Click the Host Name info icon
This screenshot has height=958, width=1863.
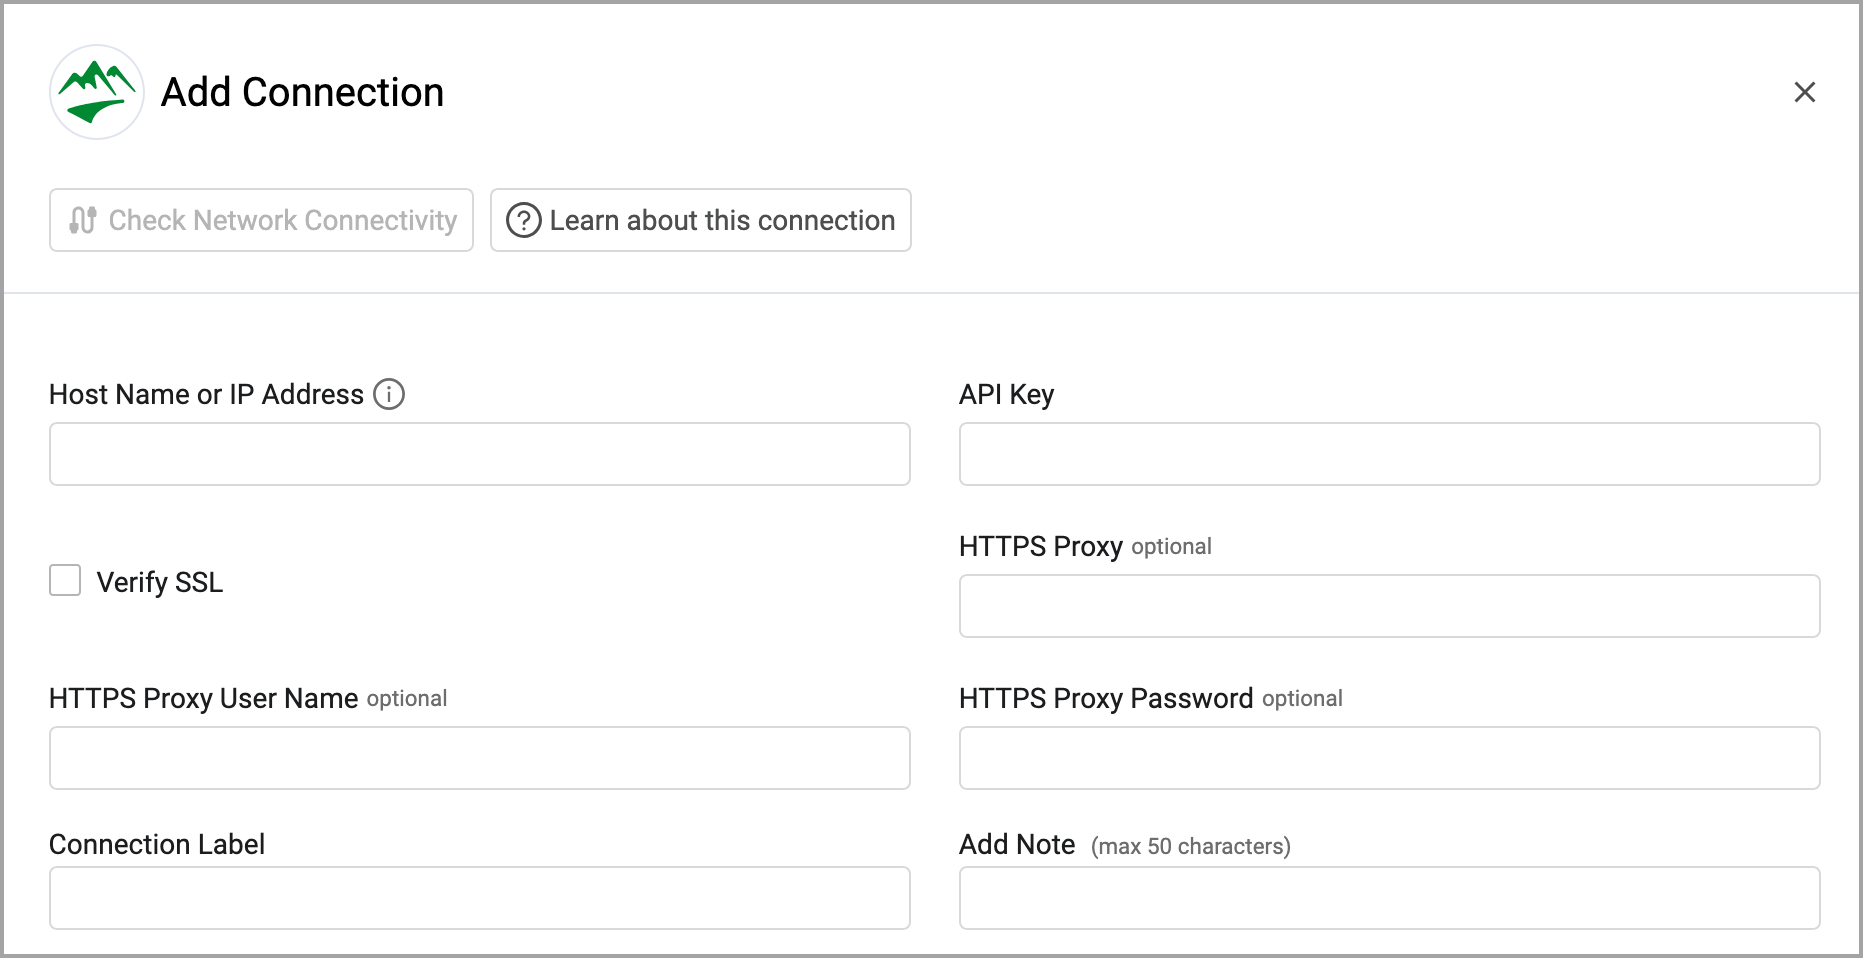click(389, 394)
